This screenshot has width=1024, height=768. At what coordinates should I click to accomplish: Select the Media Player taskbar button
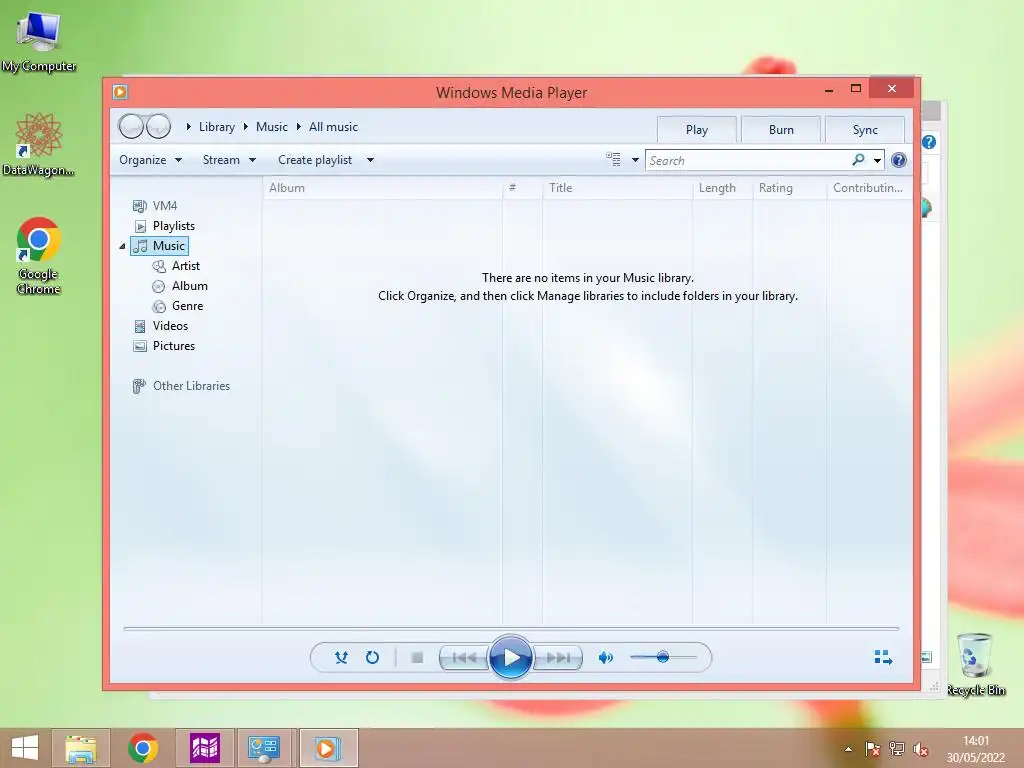[328, 748]
